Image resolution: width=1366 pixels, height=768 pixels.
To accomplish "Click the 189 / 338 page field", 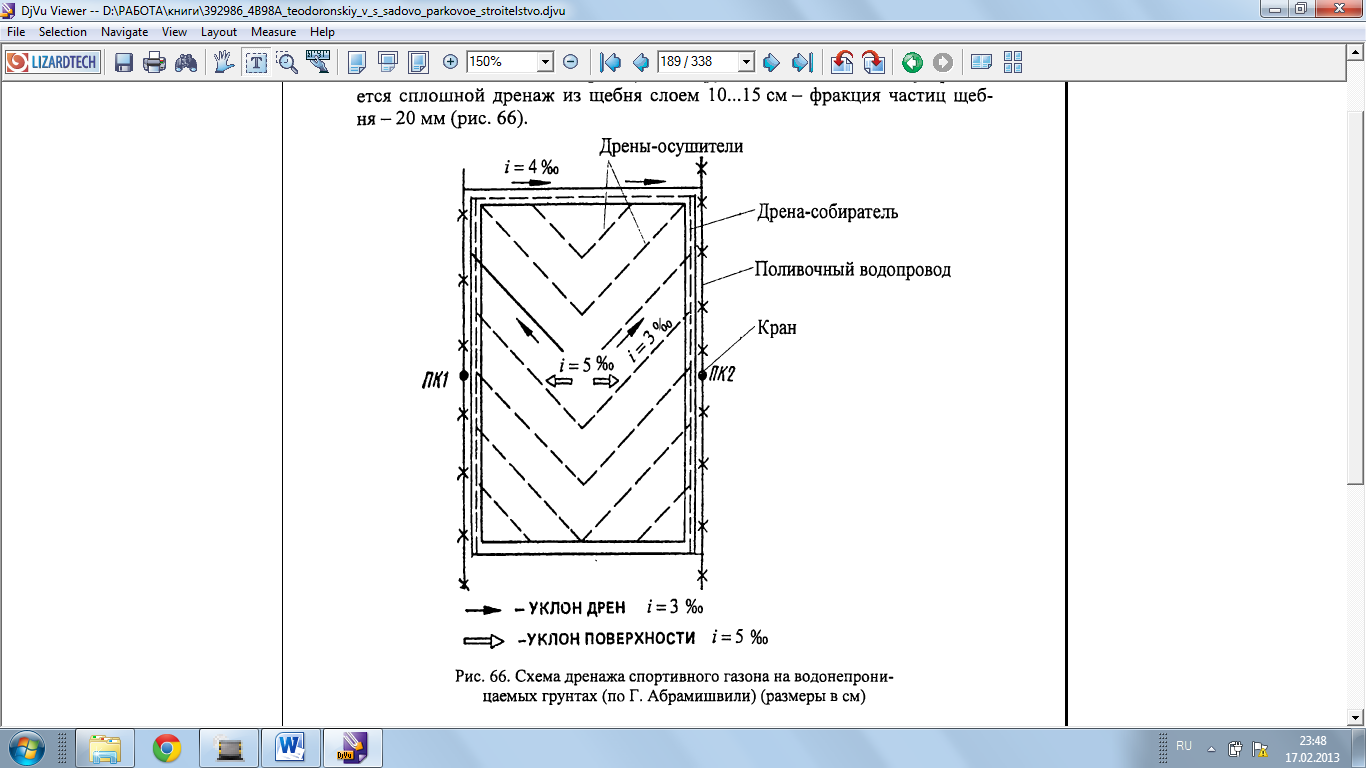I will coord(697,62).
